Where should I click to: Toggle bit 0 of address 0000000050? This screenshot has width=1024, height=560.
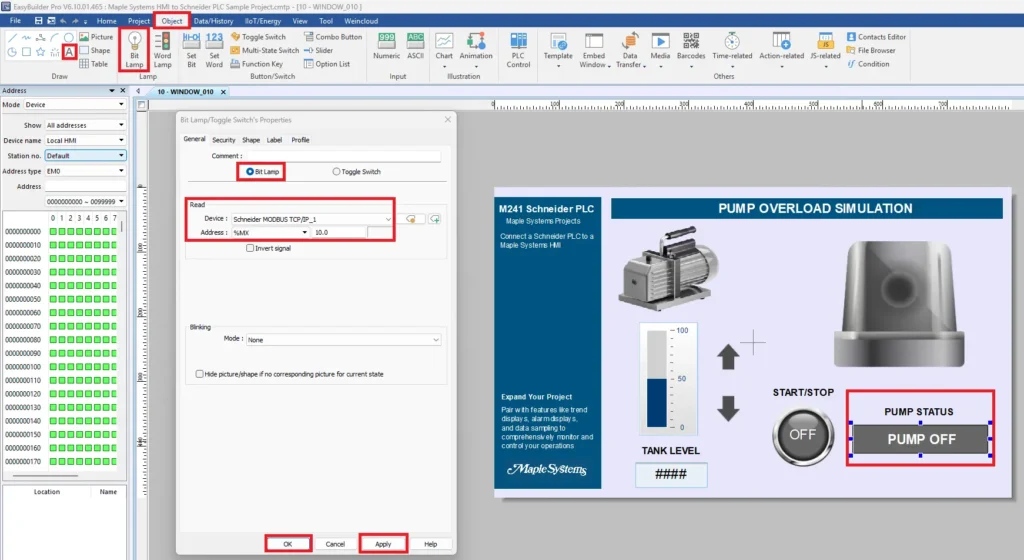[53, 299]
